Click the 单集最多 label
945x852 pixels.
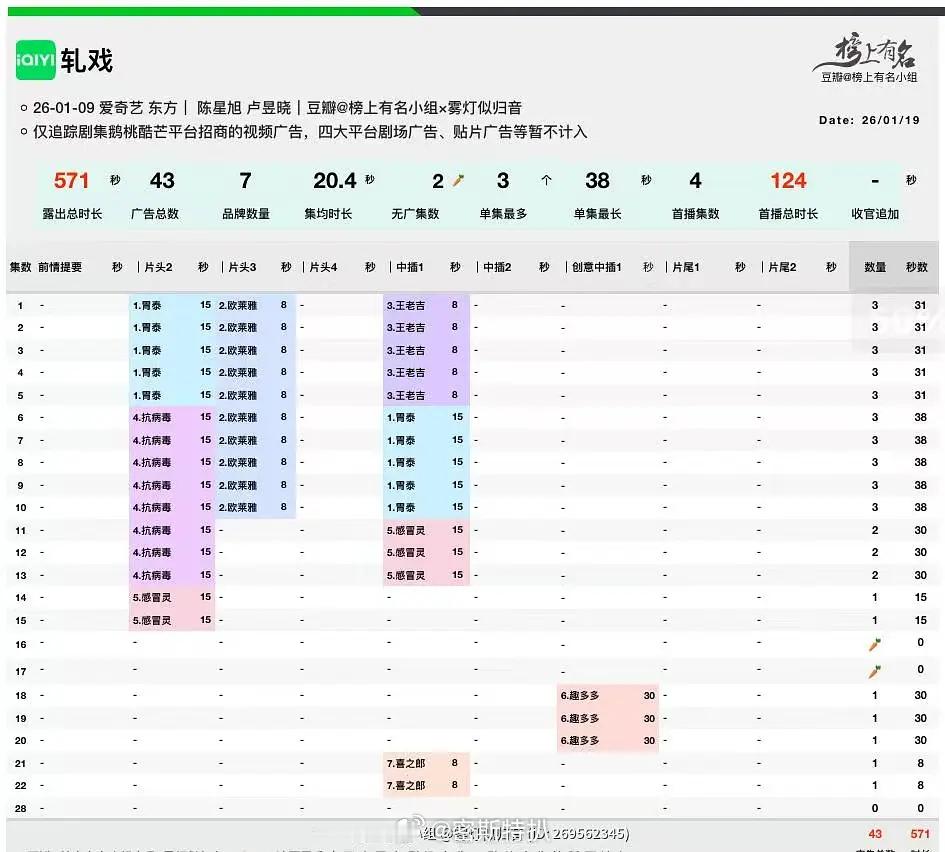(x=503, y=214)
